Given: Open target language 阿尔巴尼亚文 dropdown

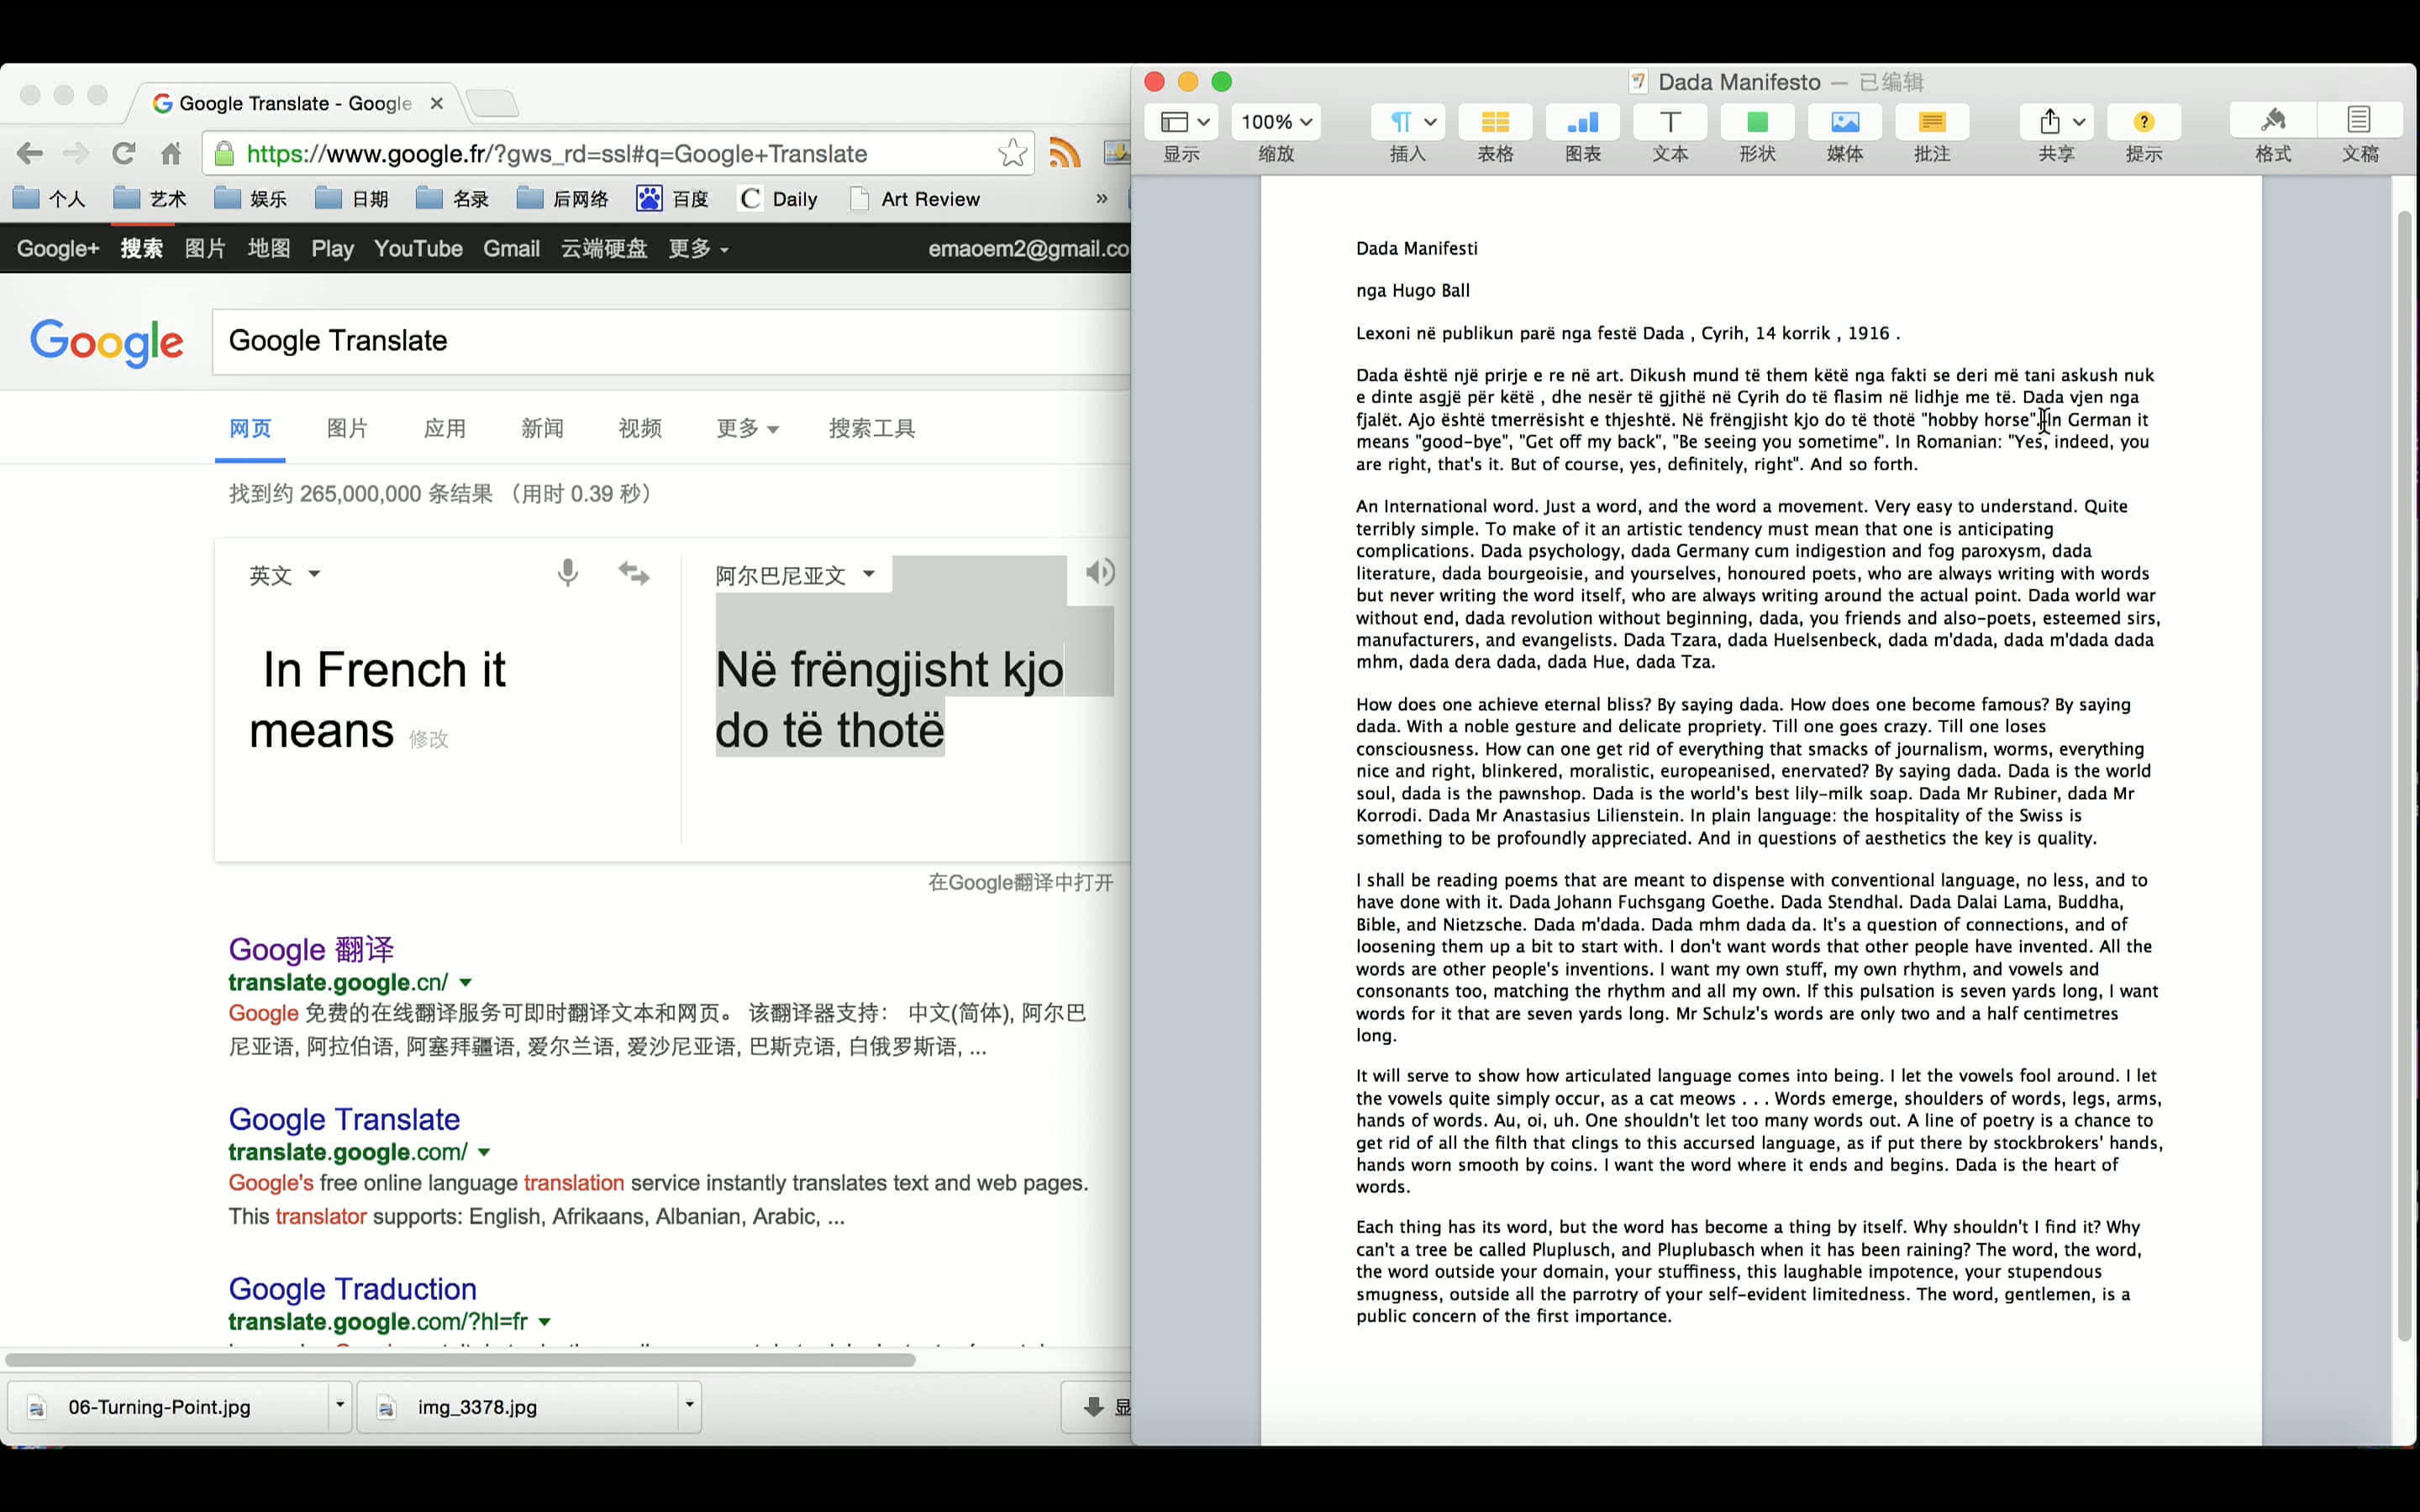Looking at the screenshot, I should (x=794, y=575).
